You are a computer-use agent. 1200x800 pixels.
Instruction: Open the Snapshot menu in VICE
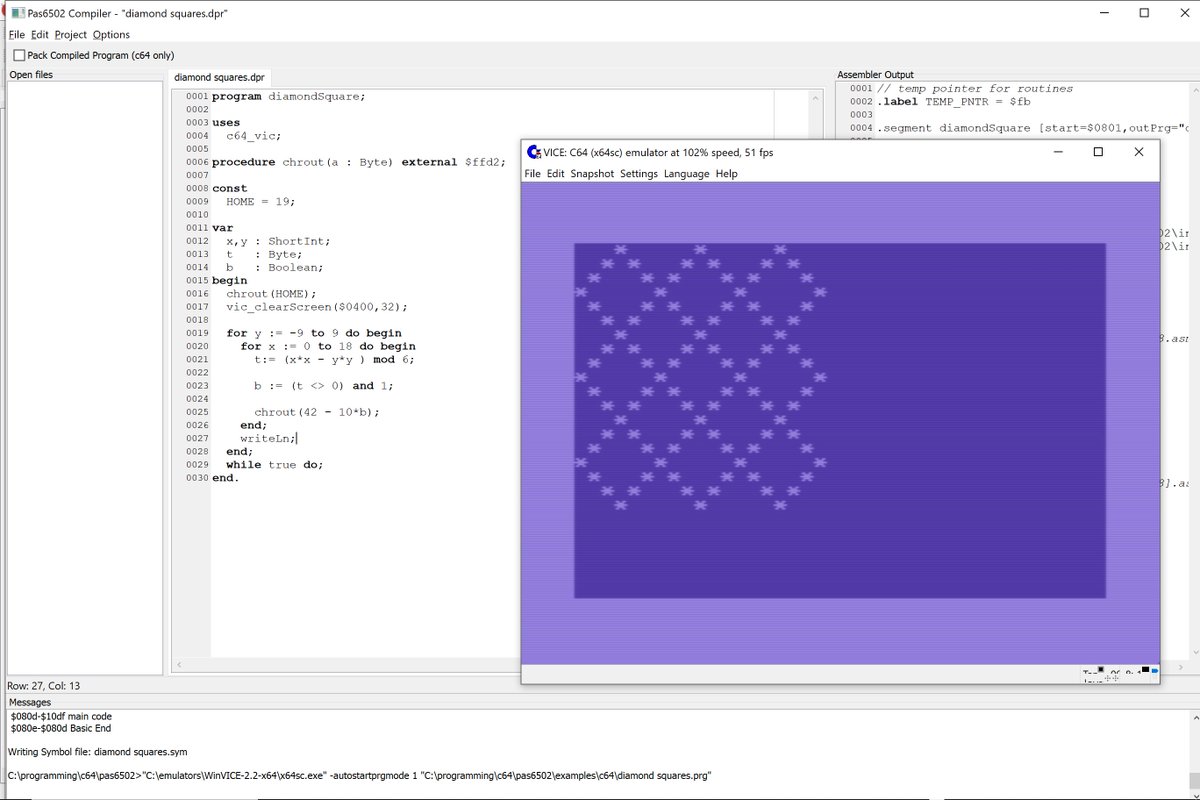(592, 173)
